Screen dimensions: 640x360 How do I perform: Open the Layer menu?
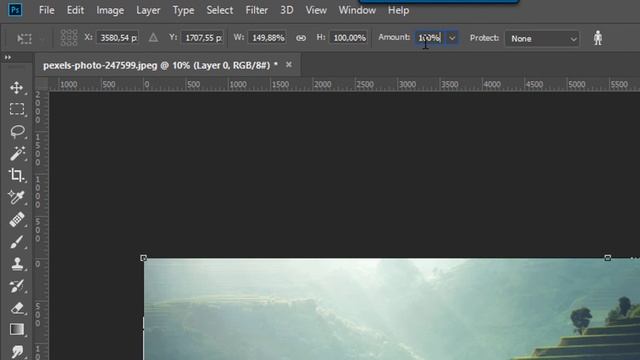click(x=148, y=10)
